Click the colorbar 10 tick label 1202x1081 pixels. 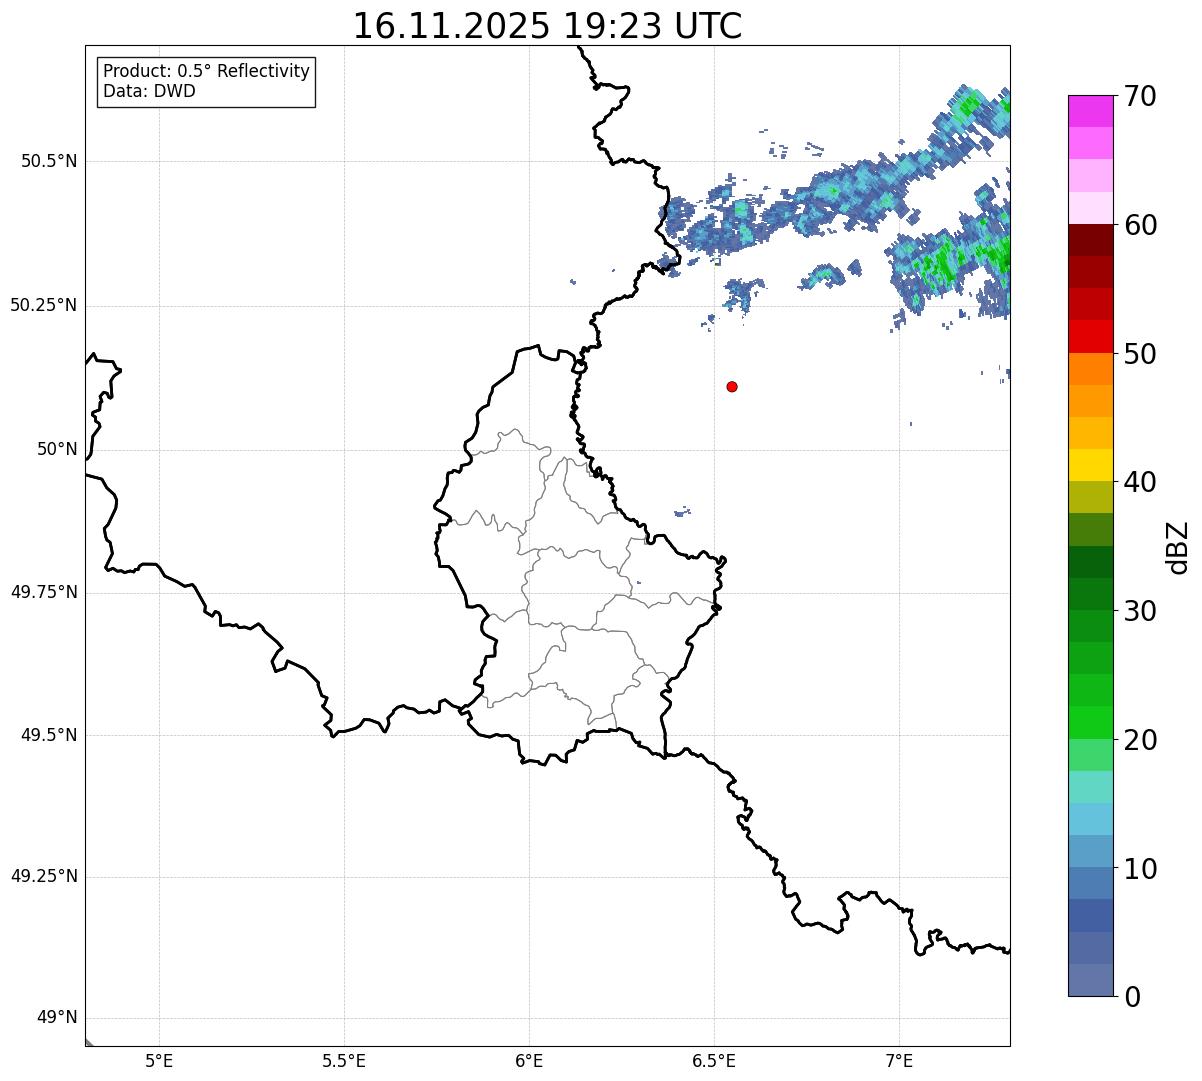pos(1140,870)
